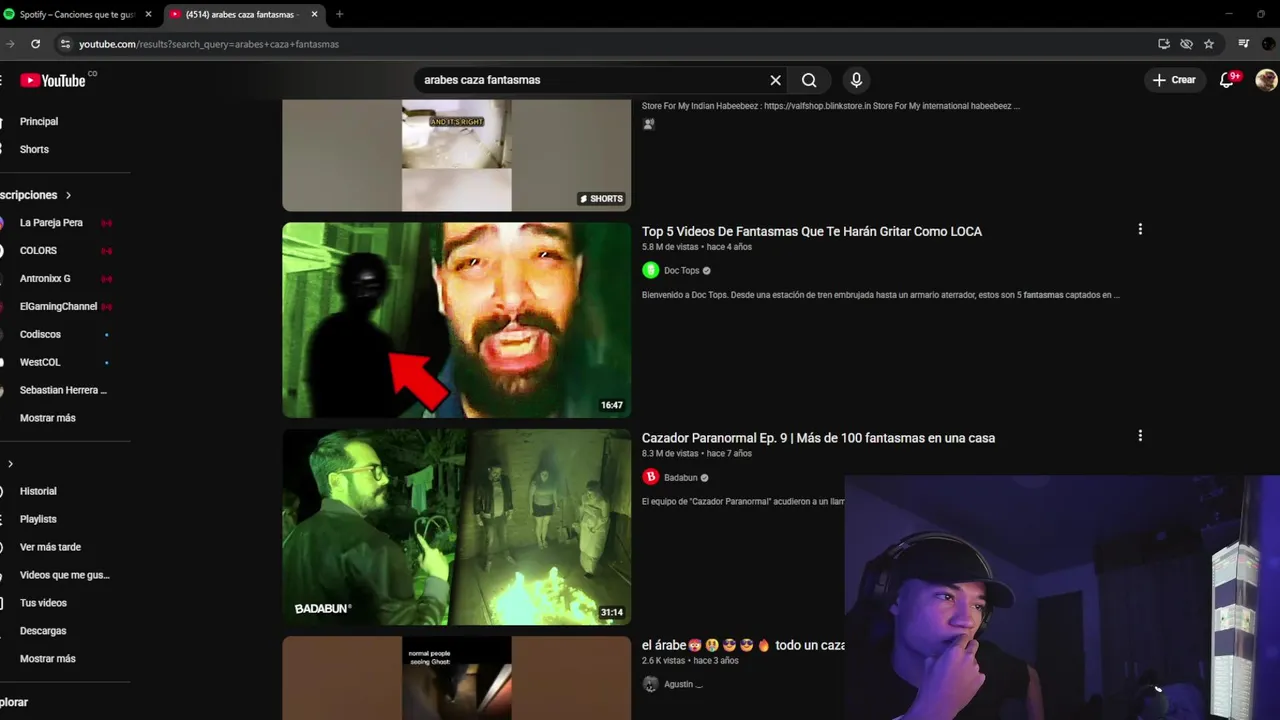Viewport: 1280px width, 720px height.
Task: Select the arabes caza fantasmas YouTube tab
Action: click(x=243, y=15)
